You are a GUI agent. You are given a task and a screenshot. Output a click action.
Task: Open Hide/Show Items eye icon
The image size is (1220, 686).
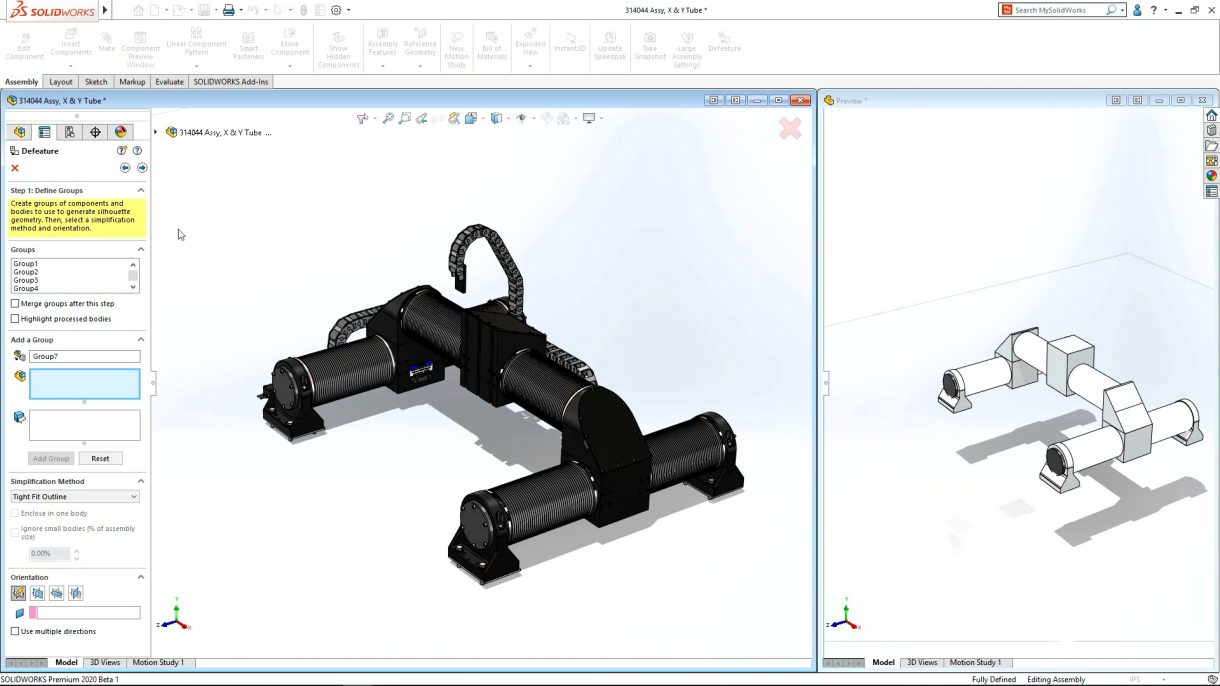[x=521, y=118]
